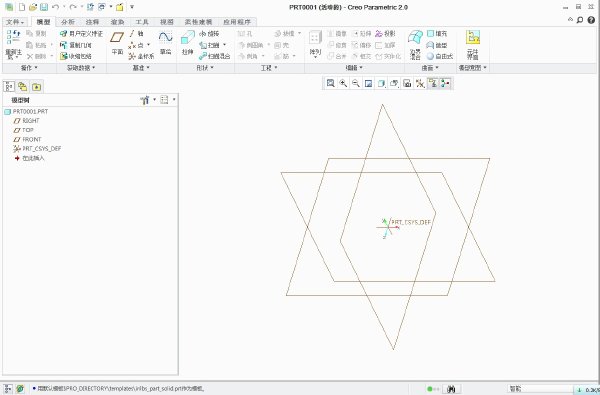Select the Boundary Blend (边界混合) surface tool
This screenshot has width=600, height=395.
[x=415, y=45]
